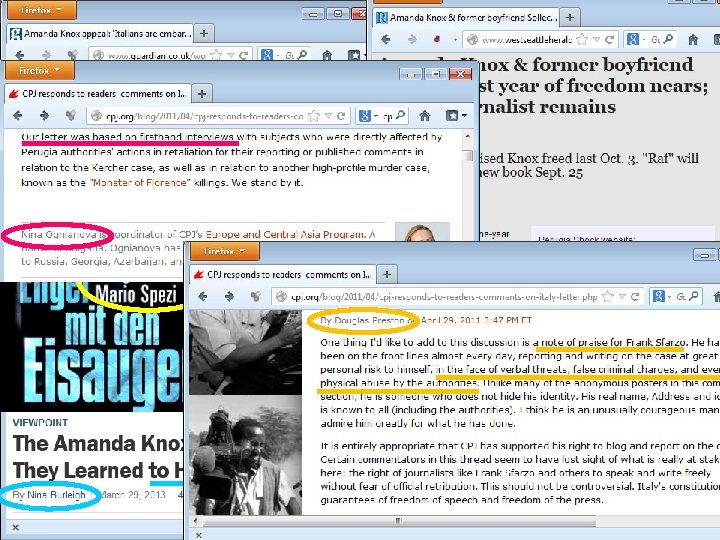Click Nina Ognianova portrait thumbnail
The width and height of the screenshot is (720, 540).
pyautogui.click(x=422, y=232)
